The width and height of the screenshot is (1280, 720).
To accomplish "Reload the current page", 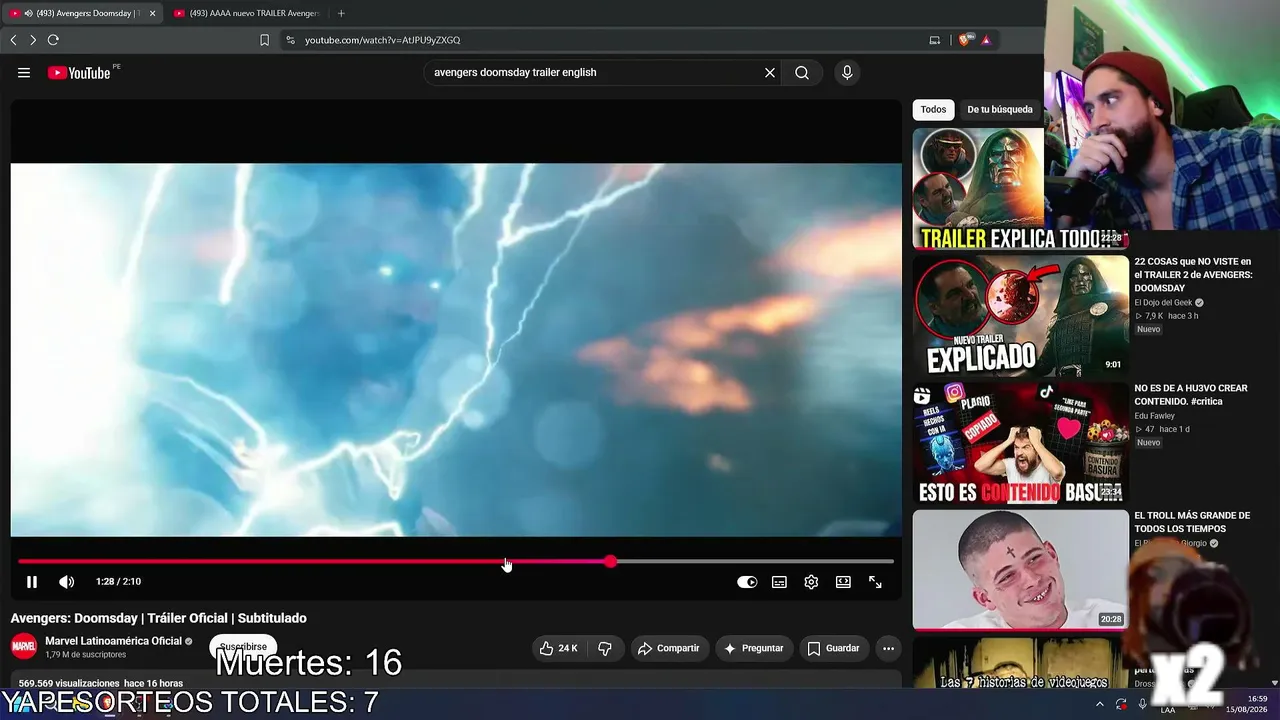I will point(53,40).
